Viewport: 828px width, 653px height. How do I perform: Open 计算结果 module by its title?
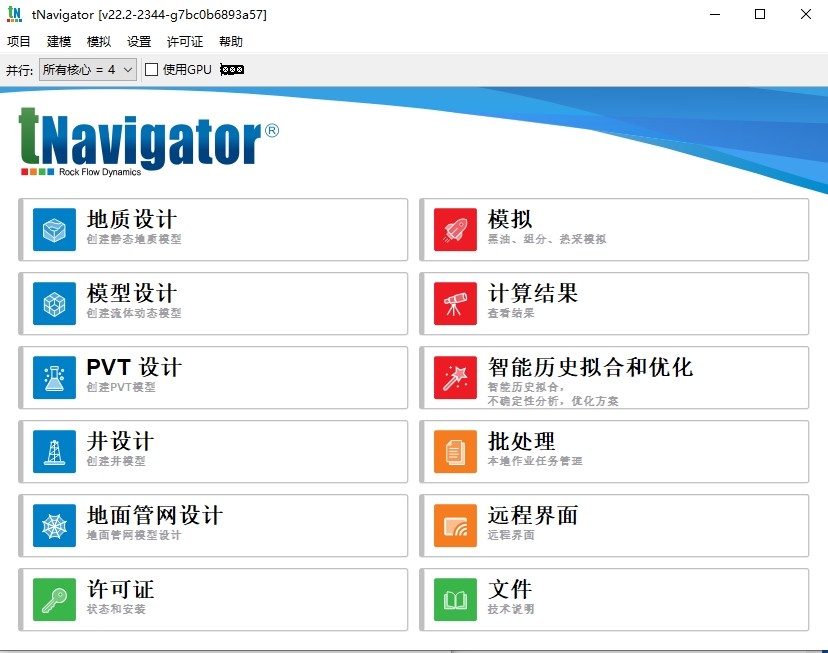pos(533,293)
